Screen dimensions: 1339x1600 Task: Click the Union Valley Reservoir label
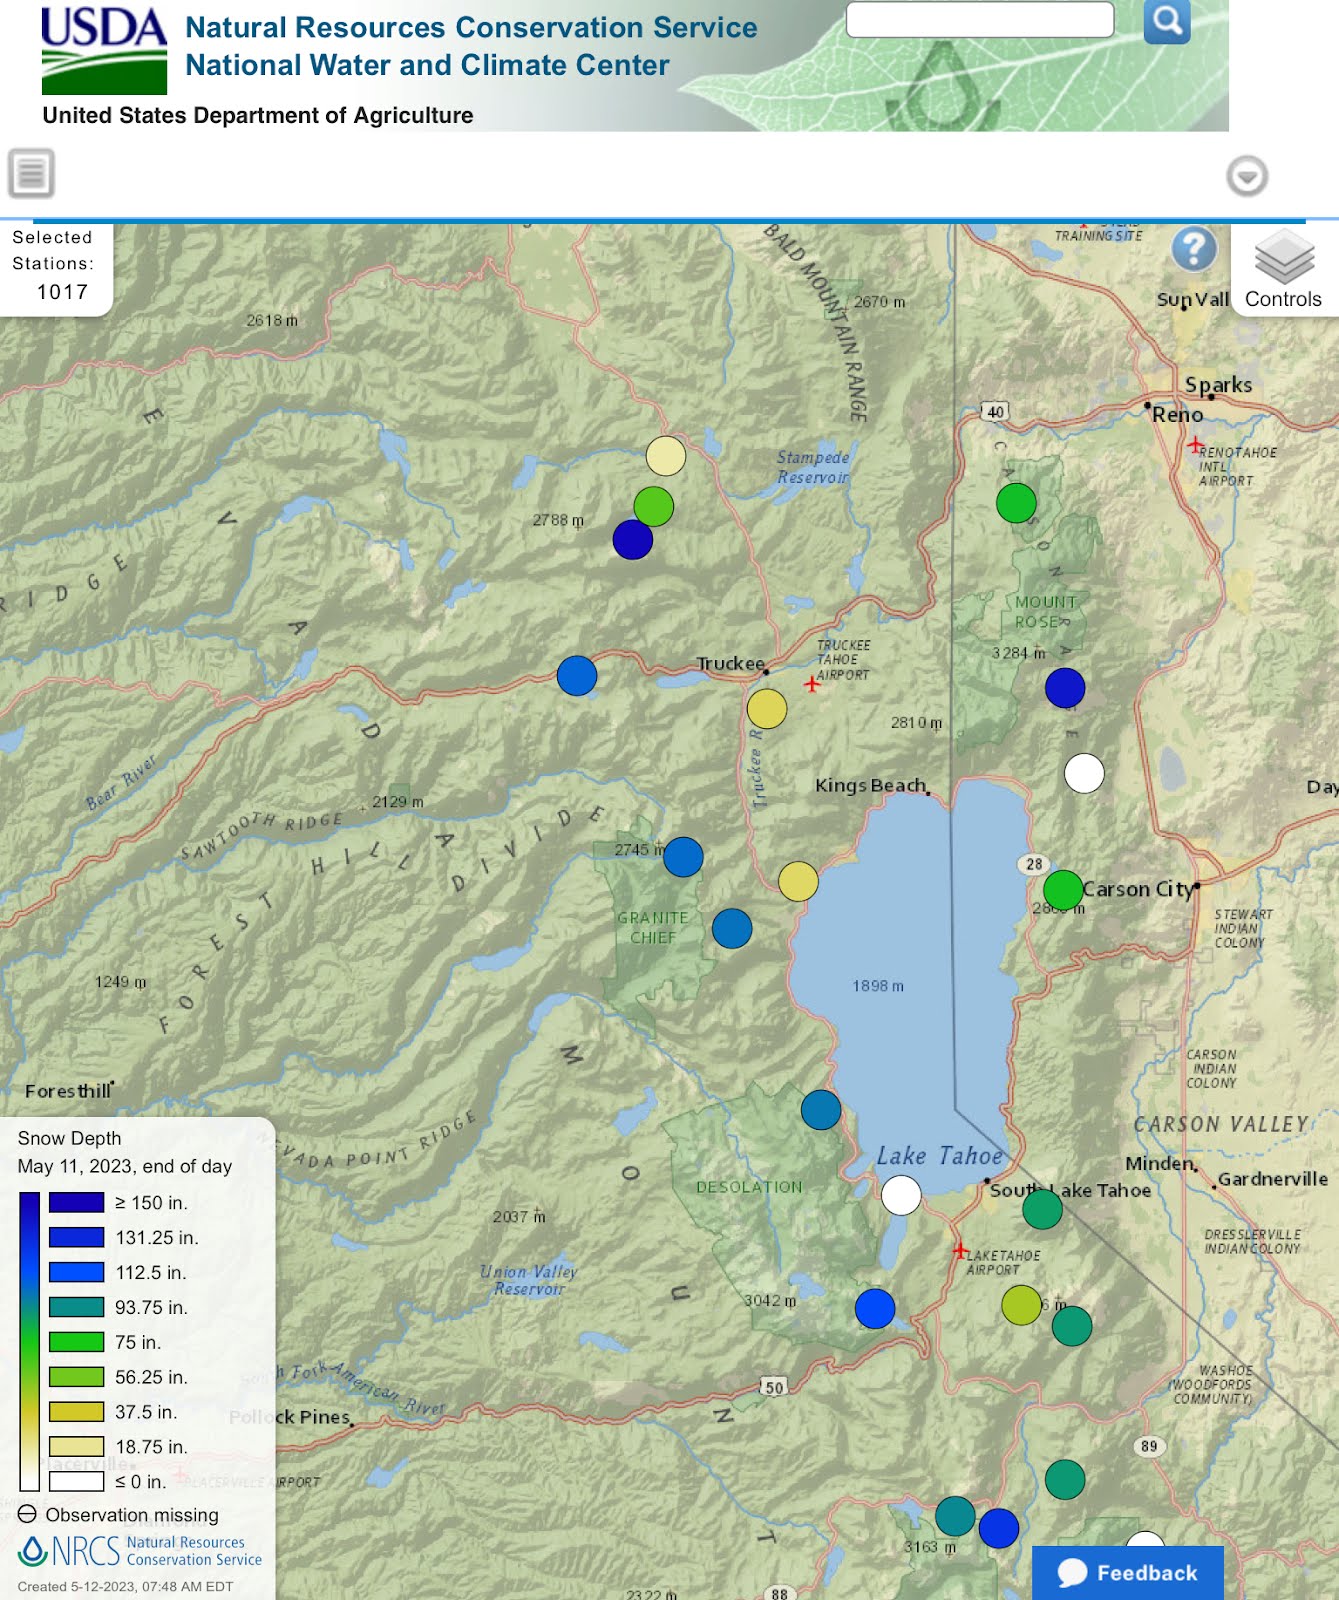[529, 1280]
